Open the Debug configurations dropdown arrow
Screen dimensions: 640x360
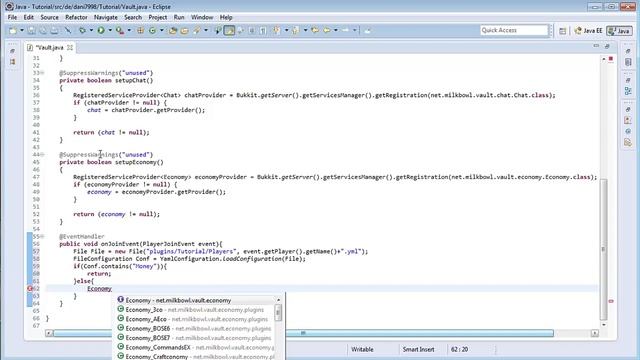click(x=91, y=31)
